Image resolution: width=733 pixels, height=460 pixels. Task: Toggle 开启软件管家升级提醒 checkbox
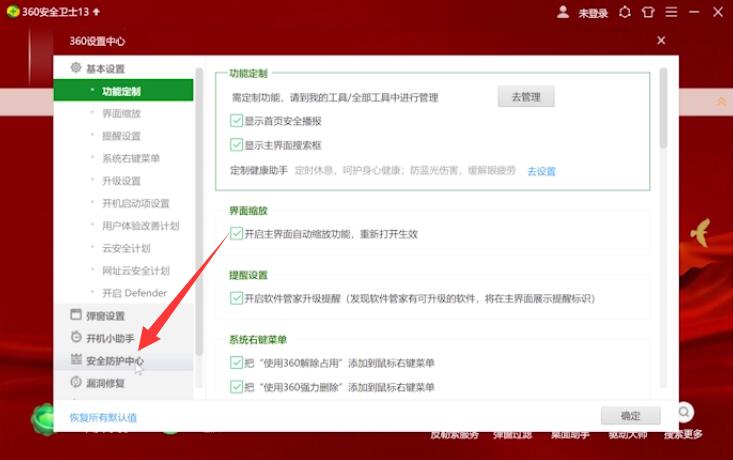236,298
